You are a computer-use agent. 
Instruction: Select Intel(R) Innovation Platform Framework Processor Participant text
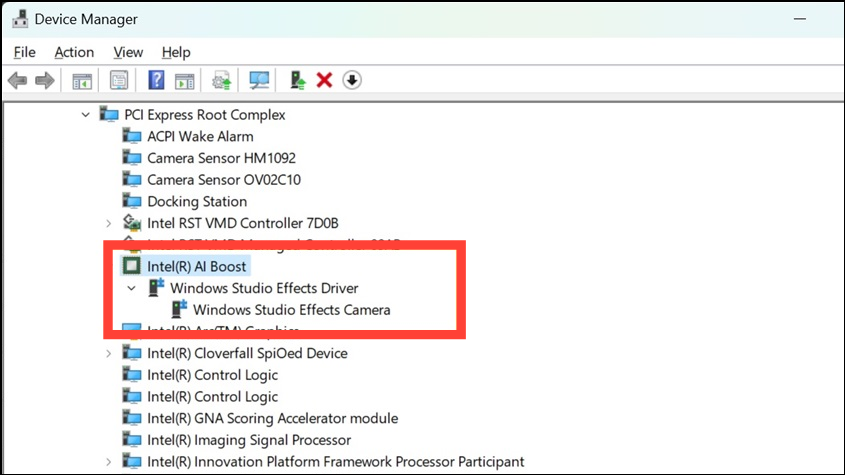point(335,462)
